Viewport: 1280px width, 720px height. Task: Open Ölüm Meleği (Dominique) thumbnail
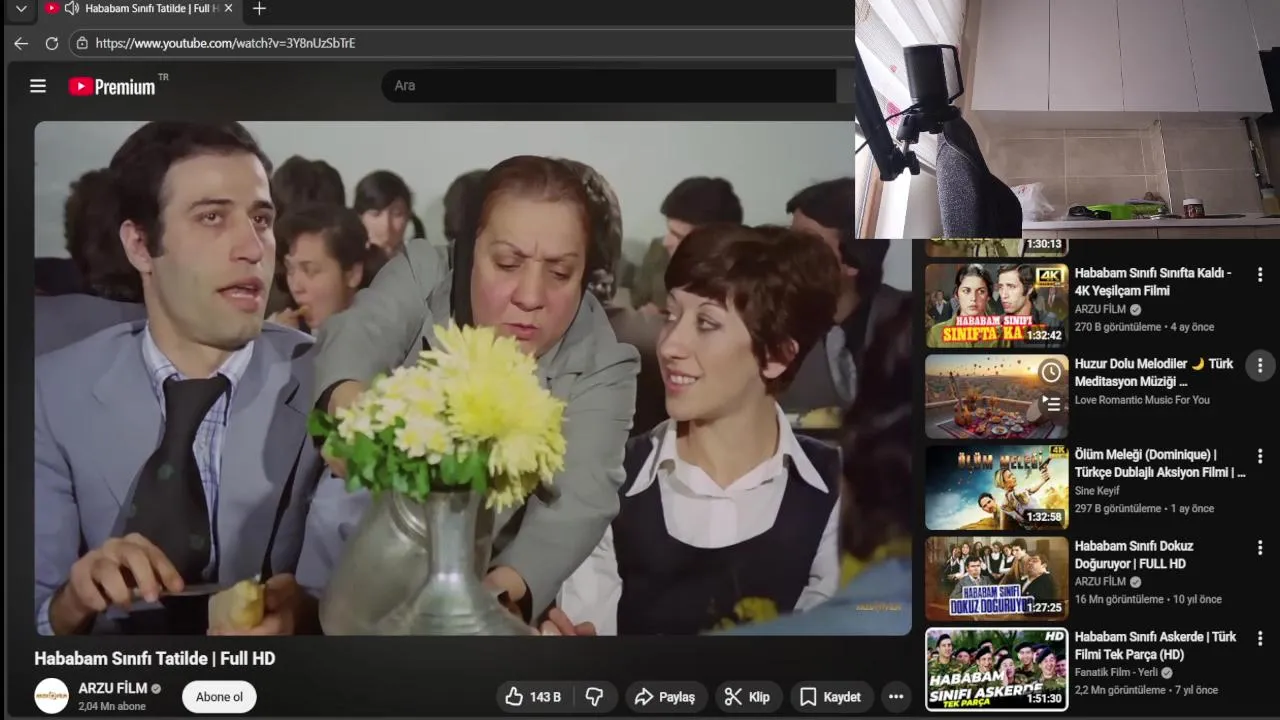(x=997, y=488)
